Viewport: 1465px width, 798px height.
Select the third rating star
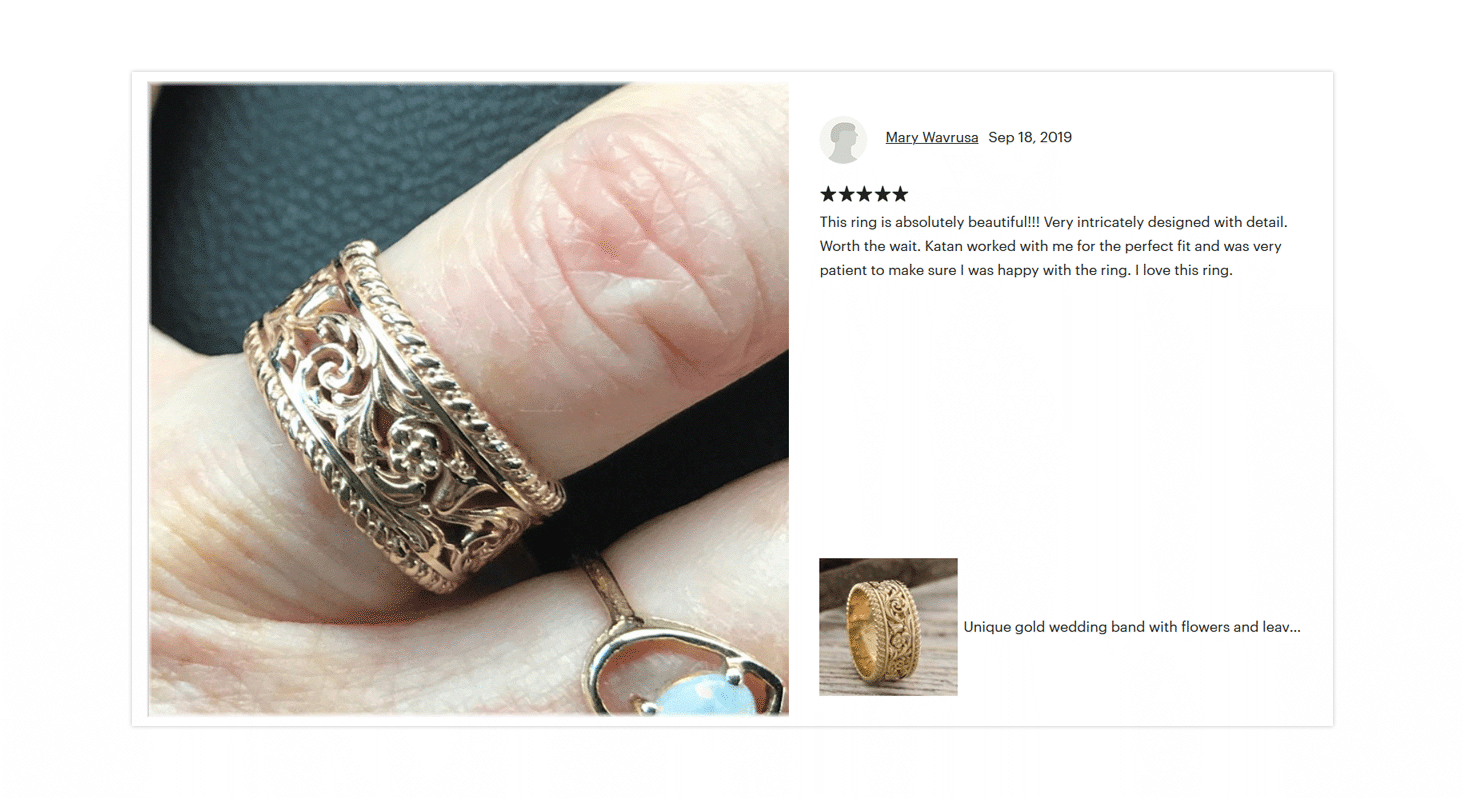(x=864, y=194)
